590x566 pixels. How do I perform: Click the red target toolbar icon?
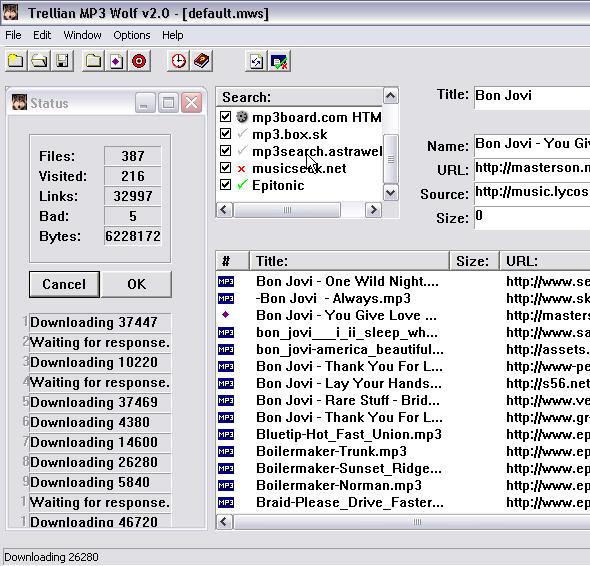point(139,61)
